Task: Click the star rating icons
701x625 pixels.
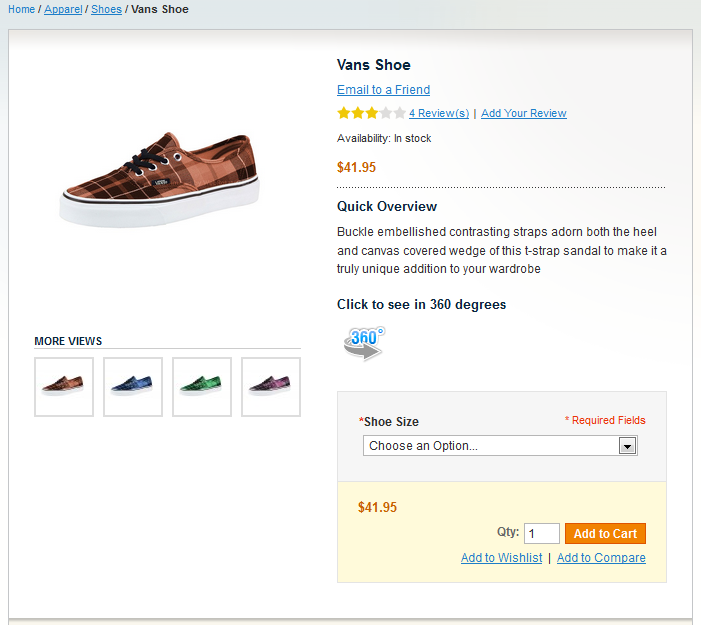Action: 372,113
